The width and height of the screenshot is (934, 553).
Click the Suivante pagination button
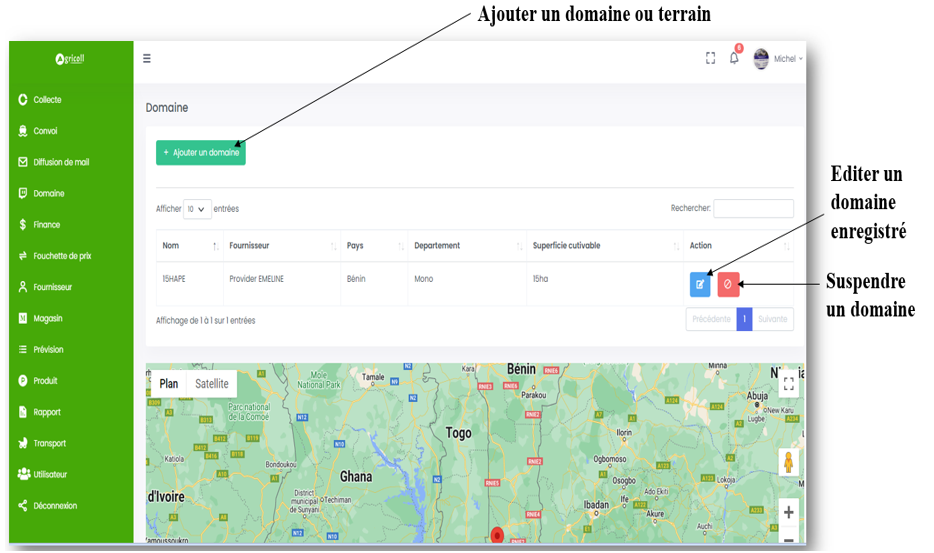[x=772, y=320]
